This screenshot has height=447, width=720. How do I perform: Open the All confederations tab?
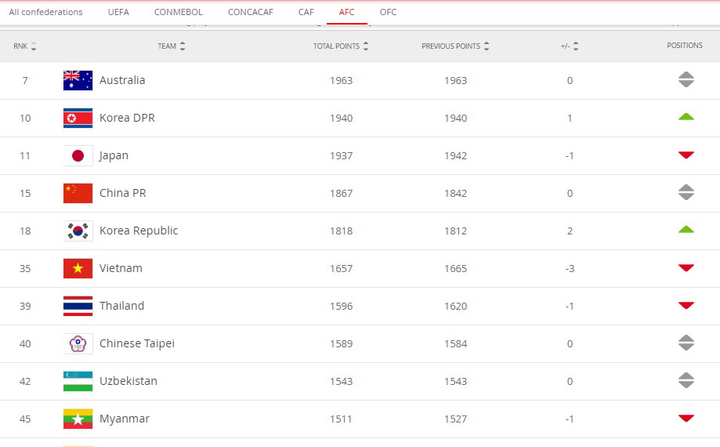tap(45, 12)
